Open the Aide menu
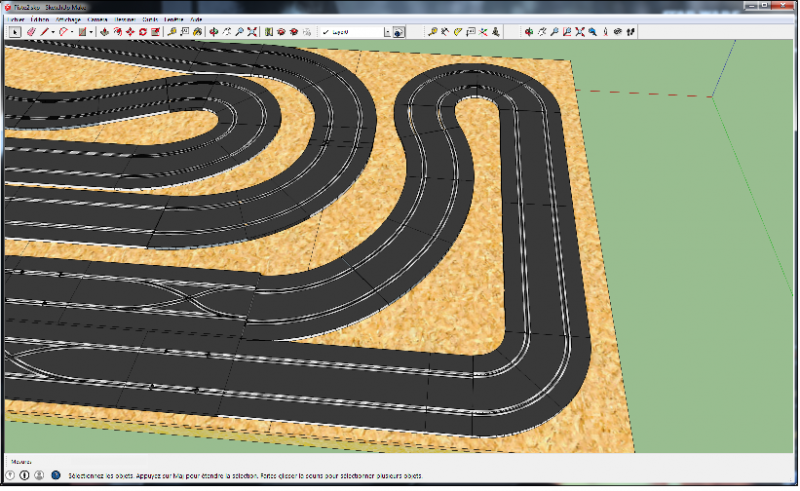This screenshot has width=800, height=491. click(x=196, y=19)
